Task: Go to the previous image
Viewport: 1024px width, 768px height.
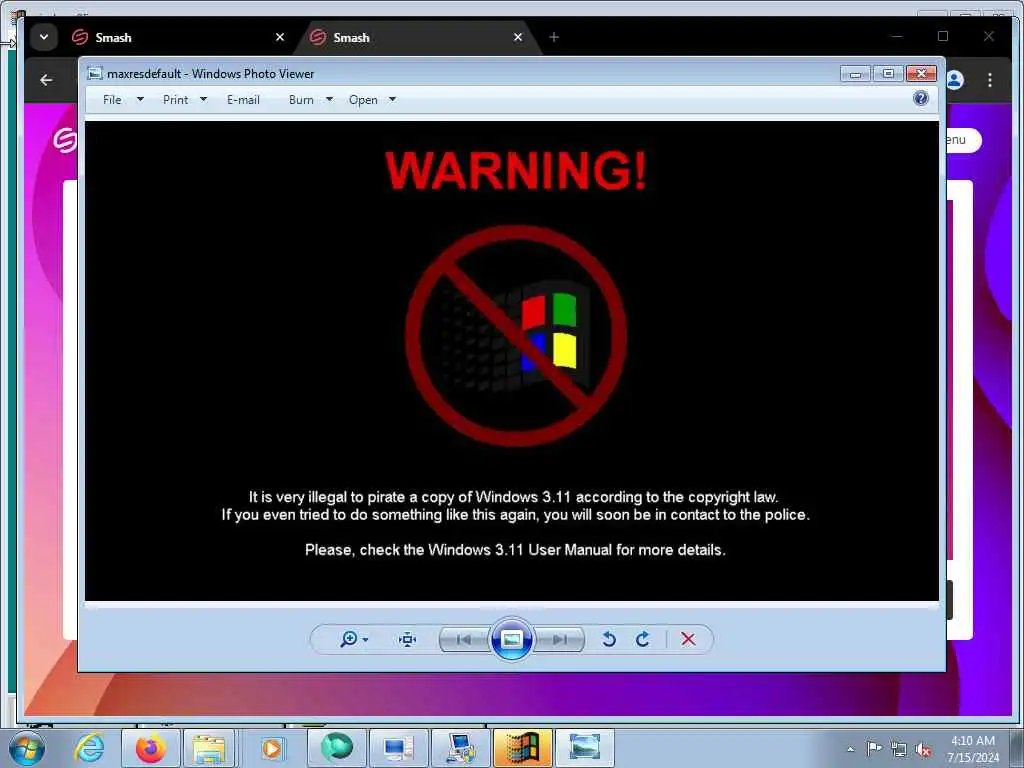Action: (x=464, y=639)
